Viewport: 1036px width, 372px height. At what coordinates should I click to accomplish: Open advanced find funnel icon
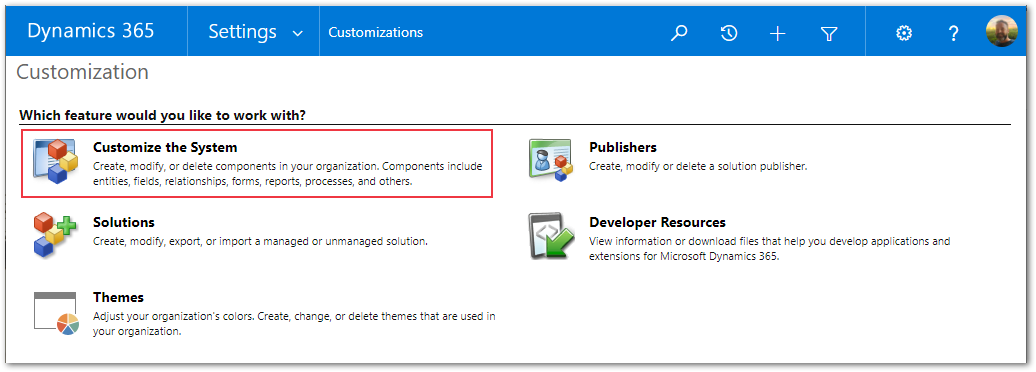829,33
